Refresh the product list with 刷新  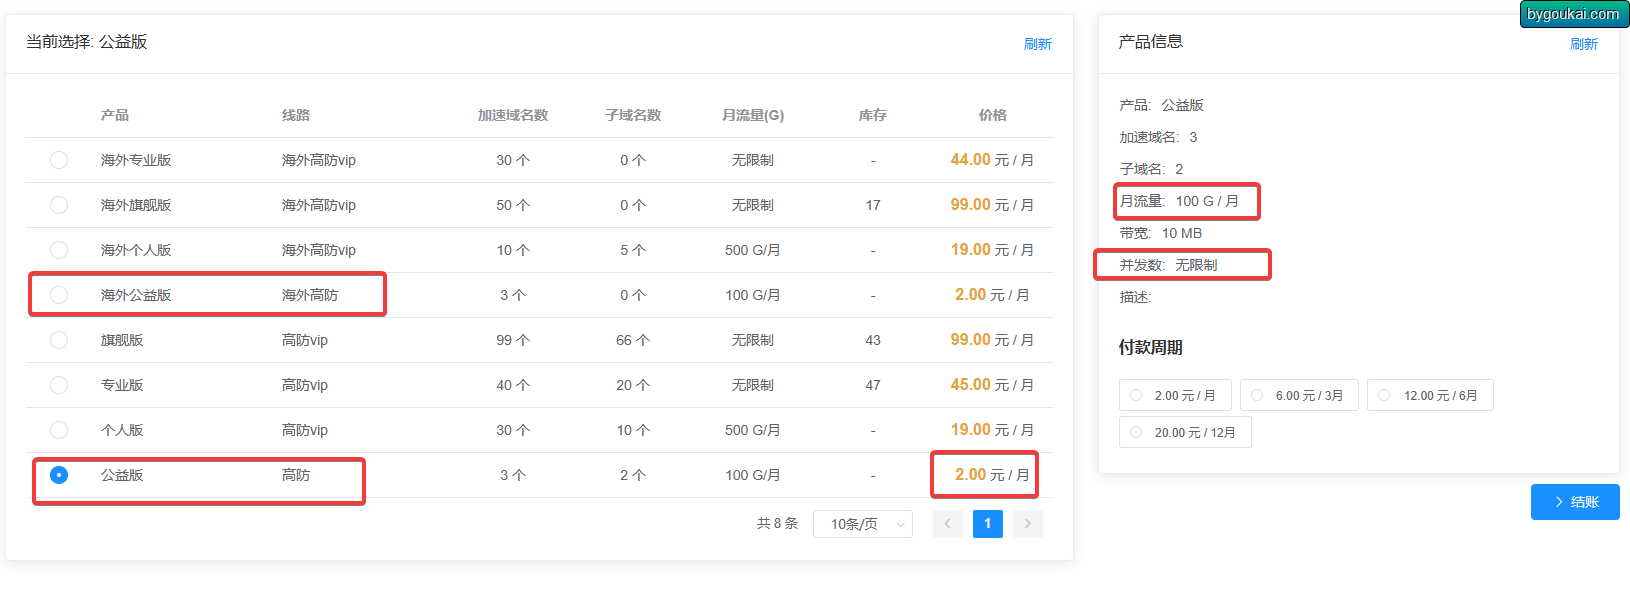coord(1038,44)
